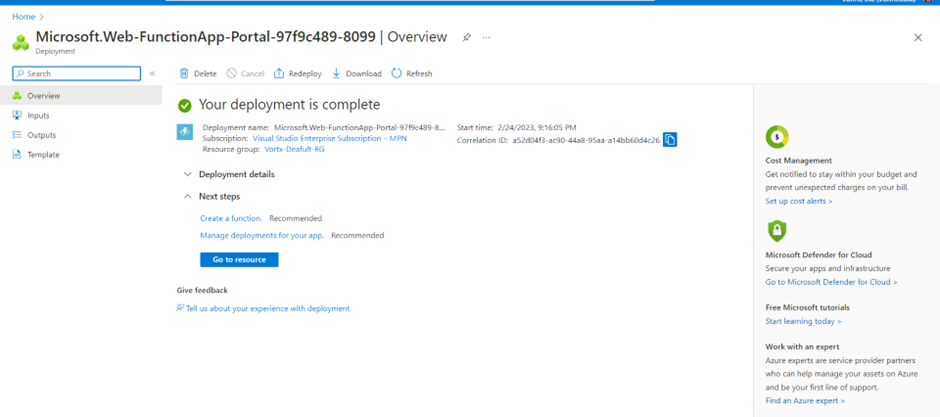This screenshot has width=940, height=417.
Task: Click the 'Free Microsoft tutorials' heading
Action: tap(808, 307)
